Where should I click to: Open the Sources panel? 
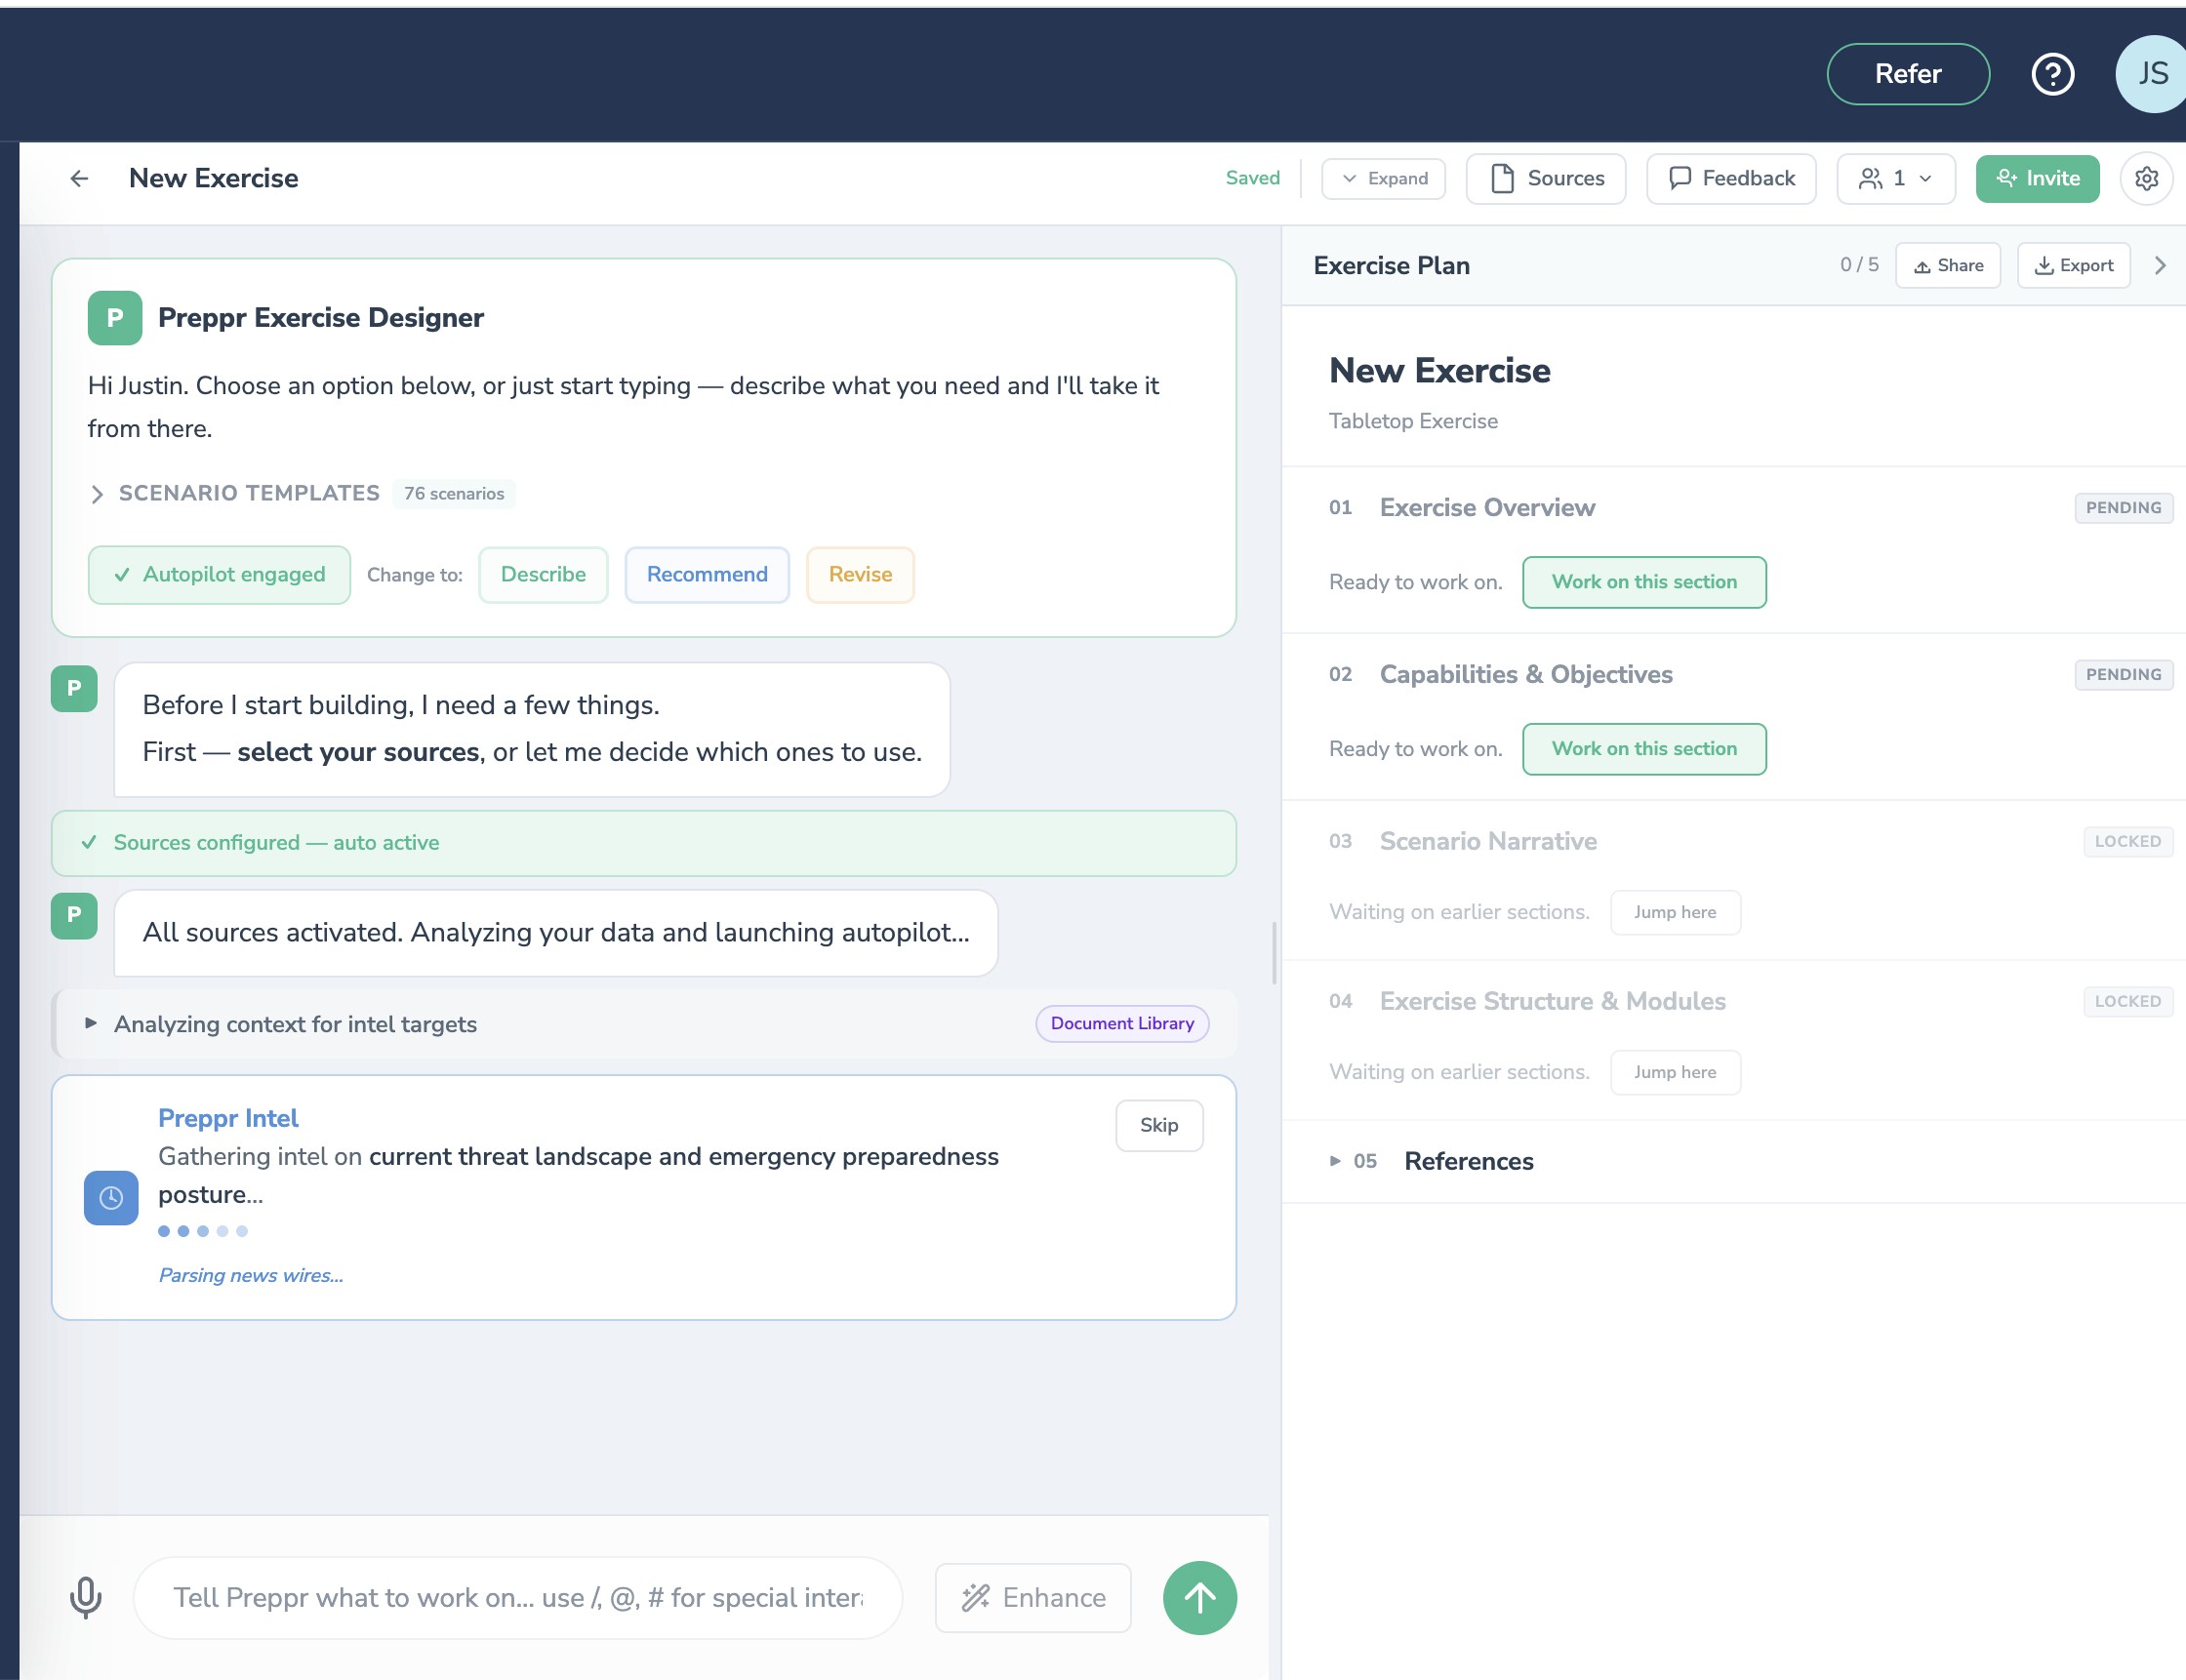[1546, 178]
